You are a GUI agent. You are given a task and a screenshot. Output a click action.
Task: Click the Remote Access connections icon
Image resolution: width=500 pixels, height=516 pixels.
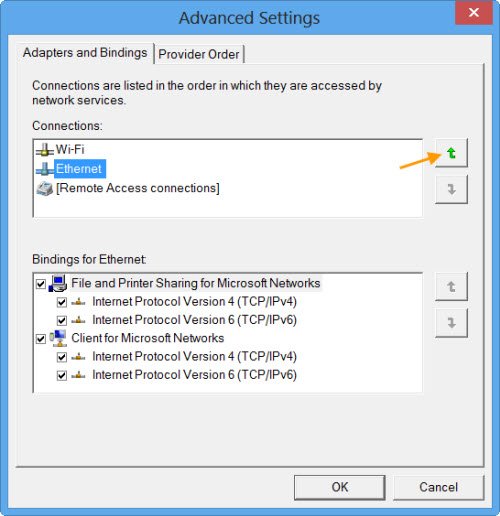44,188
